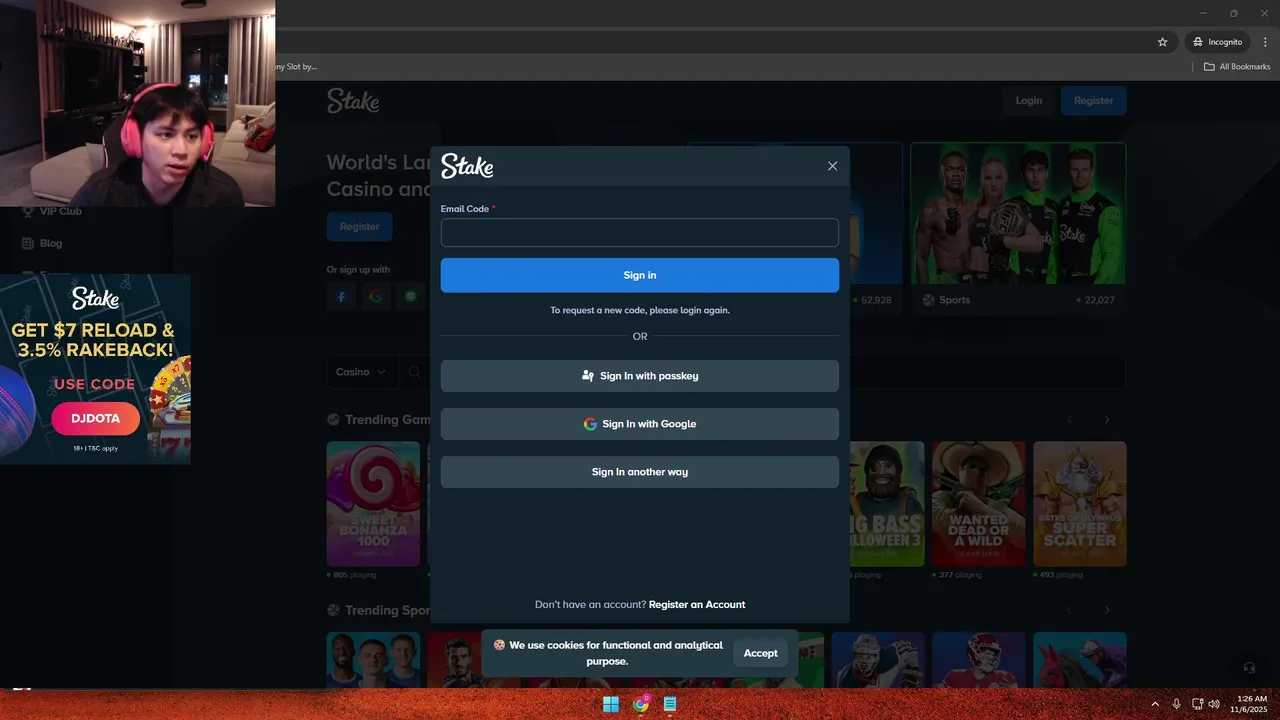Go to previous Trending Sports page
This screenshot has height=720, width=1280.
pos(1069,610)
